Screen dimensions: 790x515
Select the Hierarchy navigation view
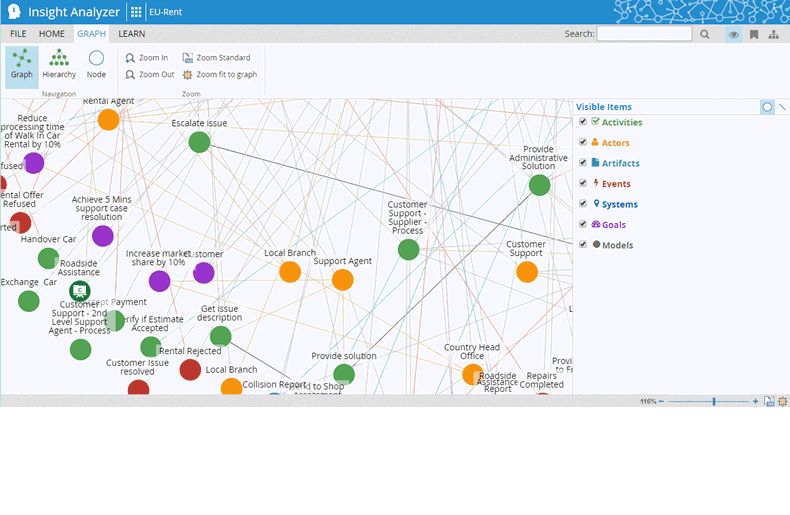(59, 65)
